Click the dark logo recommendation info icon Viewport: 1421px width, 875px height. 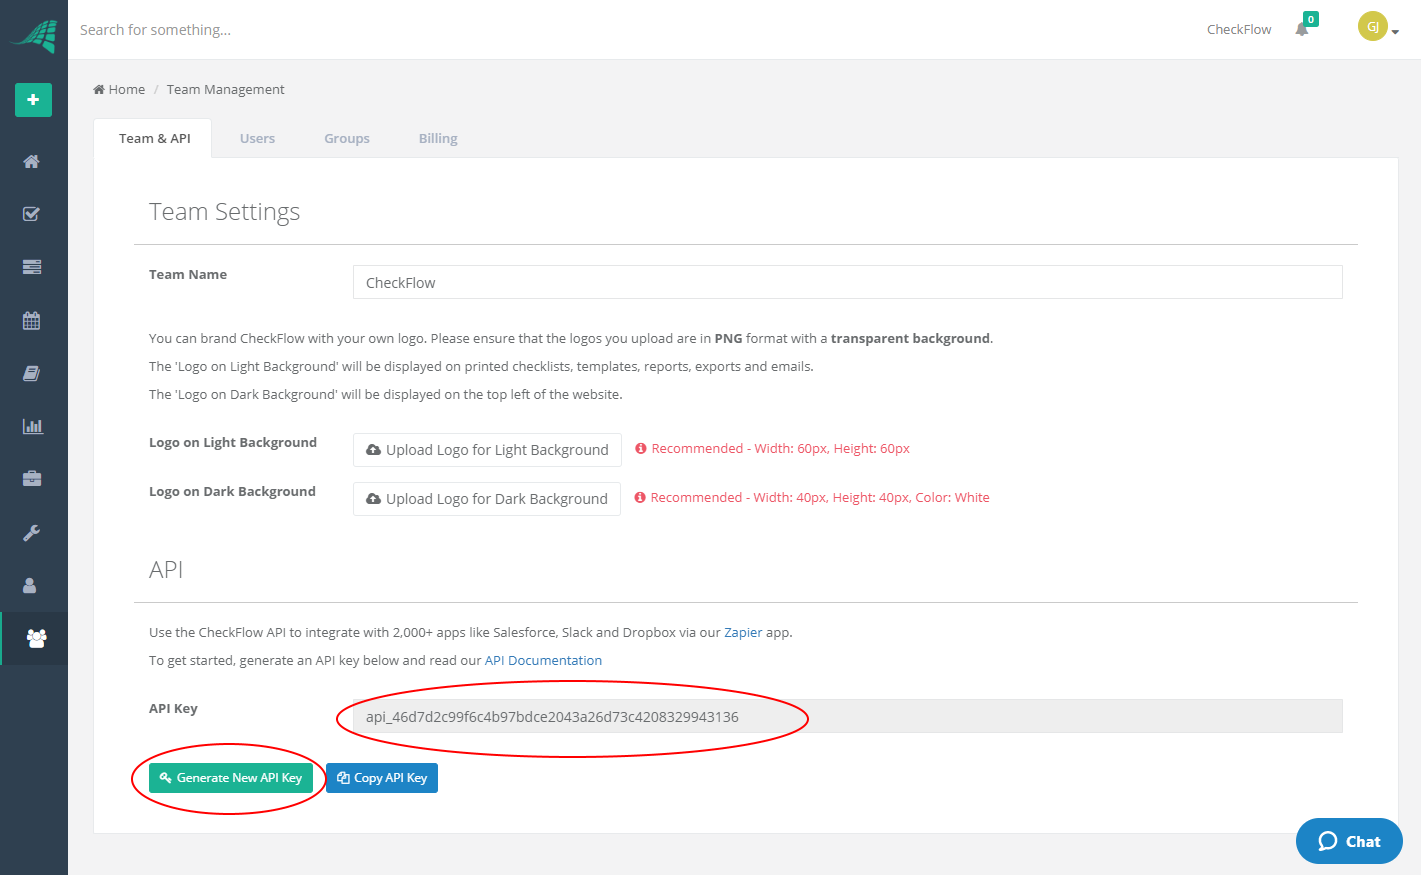click(x=640, y=498)
